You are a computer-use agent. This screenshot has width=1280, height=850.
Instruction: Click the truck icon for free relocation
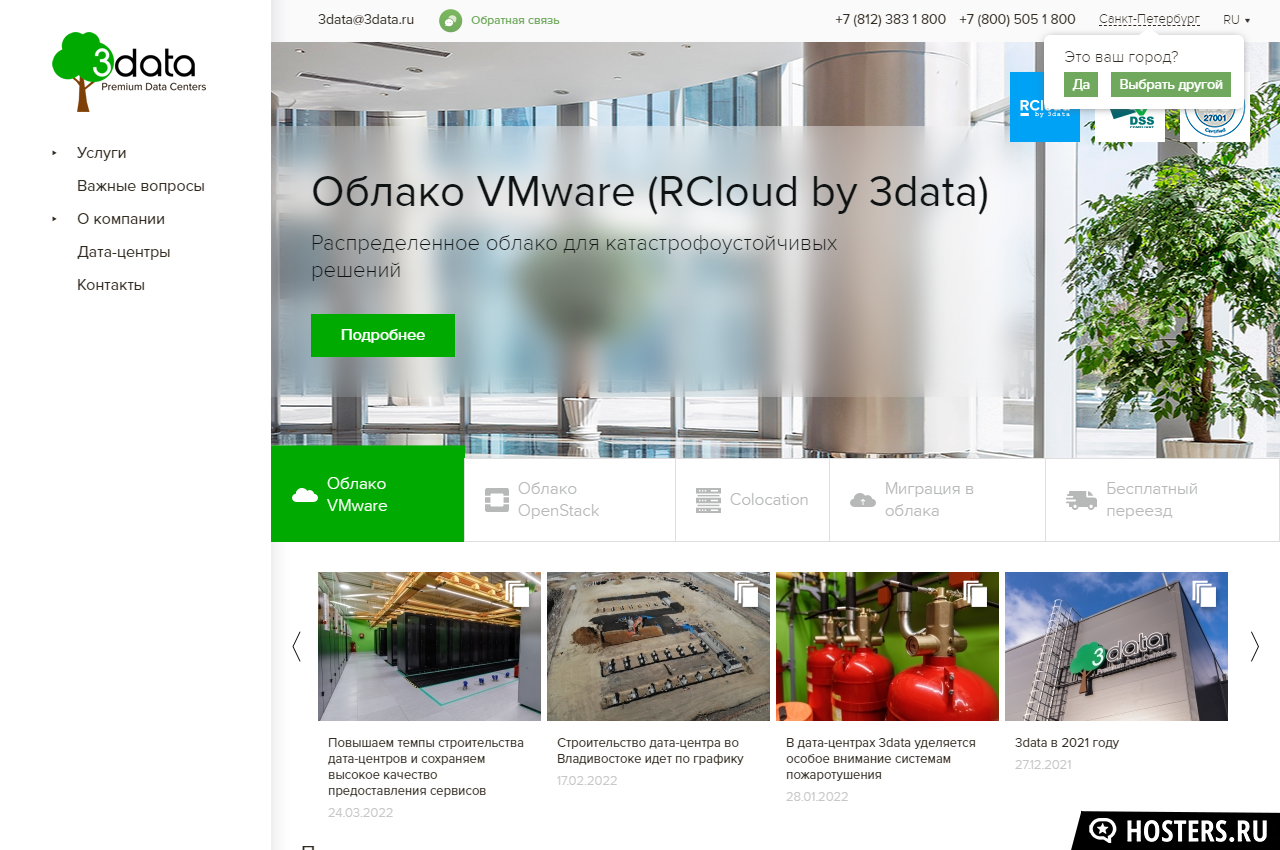click(1082, 500)
